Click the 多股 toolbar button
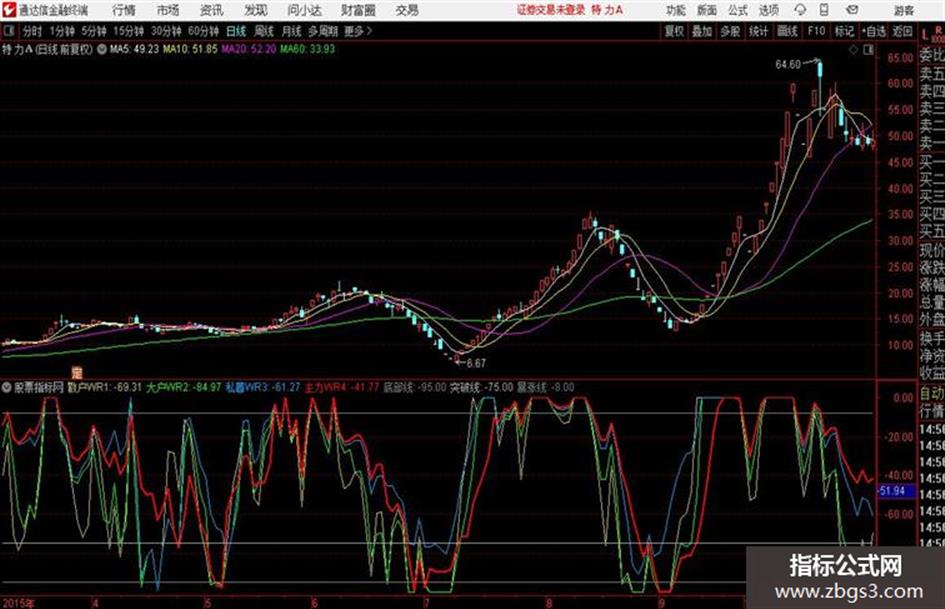Screen dimensions: 945x609 (730, 31)
